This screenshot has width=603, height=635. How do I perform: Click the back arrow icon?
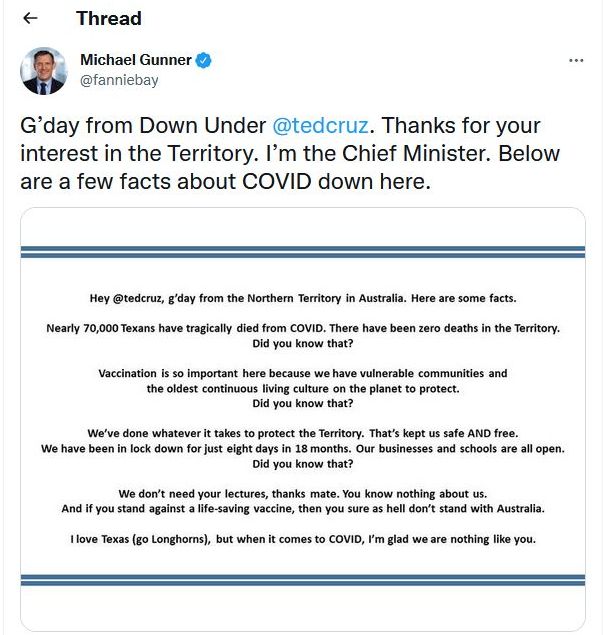[x=30, y=18]
